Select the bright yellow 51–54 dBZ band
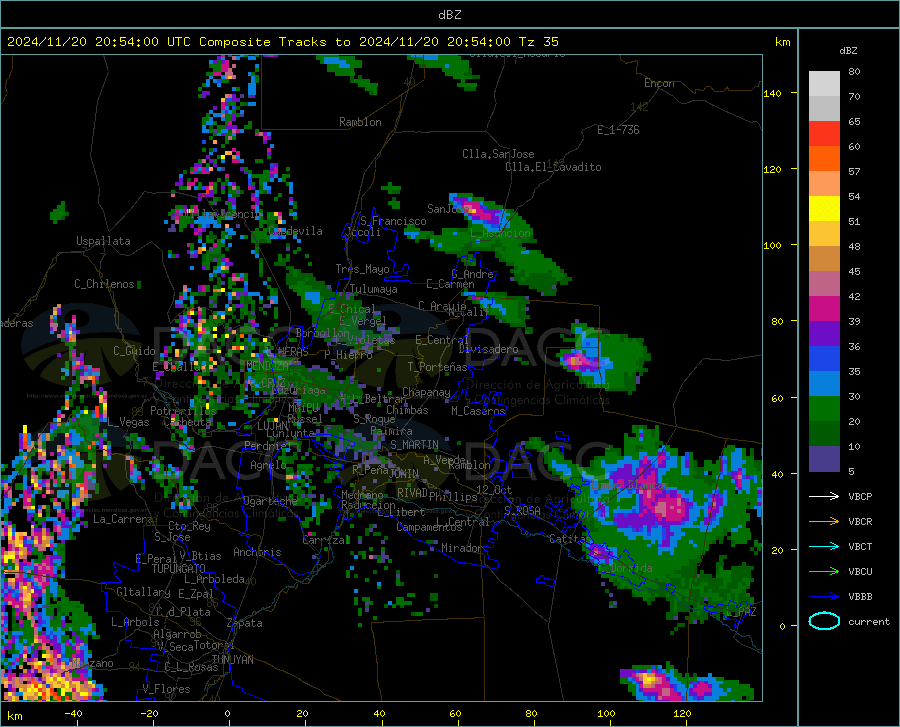900x727 pixels. (x=824, y=209)
